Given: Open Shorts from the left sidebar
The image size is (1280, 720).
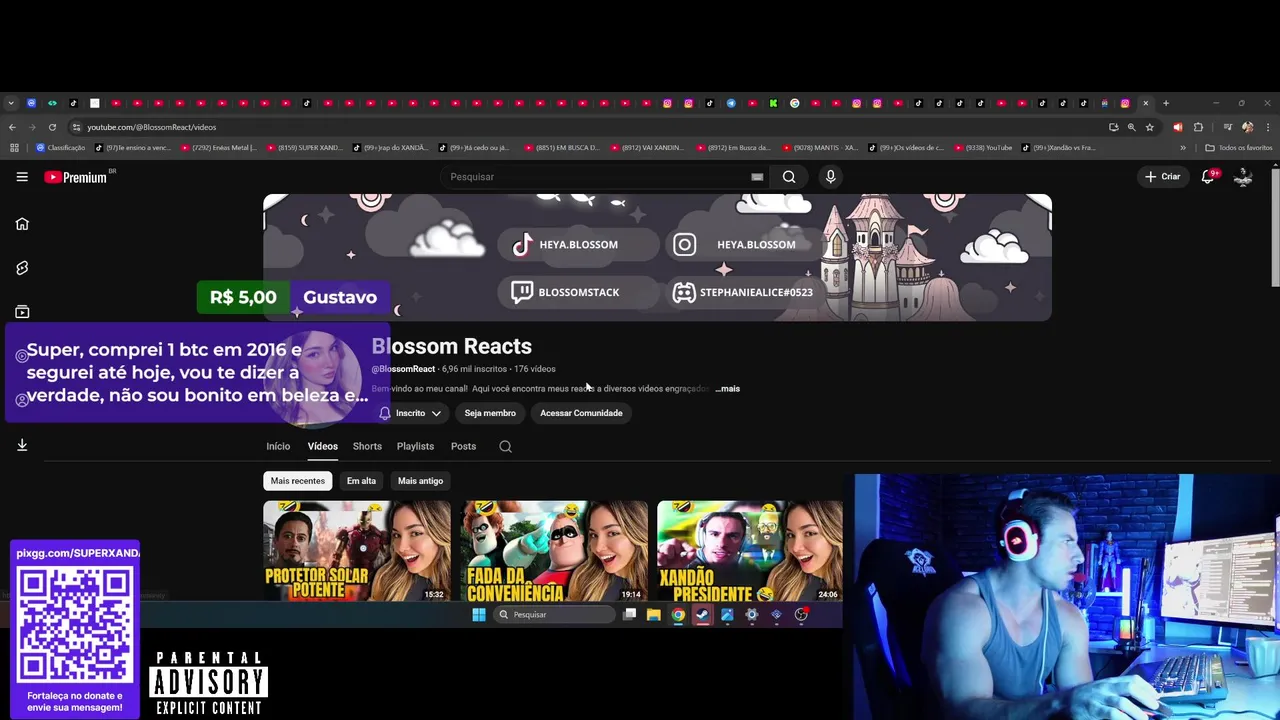Looking at the screenshot, I should [22, 268].
